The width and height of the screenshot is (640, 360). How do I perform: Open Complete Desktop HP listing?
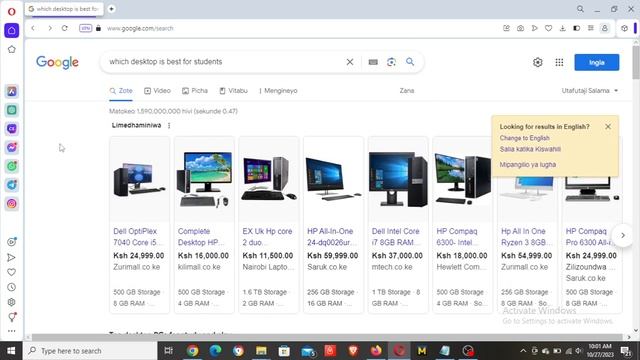click(x=200, y=237)
